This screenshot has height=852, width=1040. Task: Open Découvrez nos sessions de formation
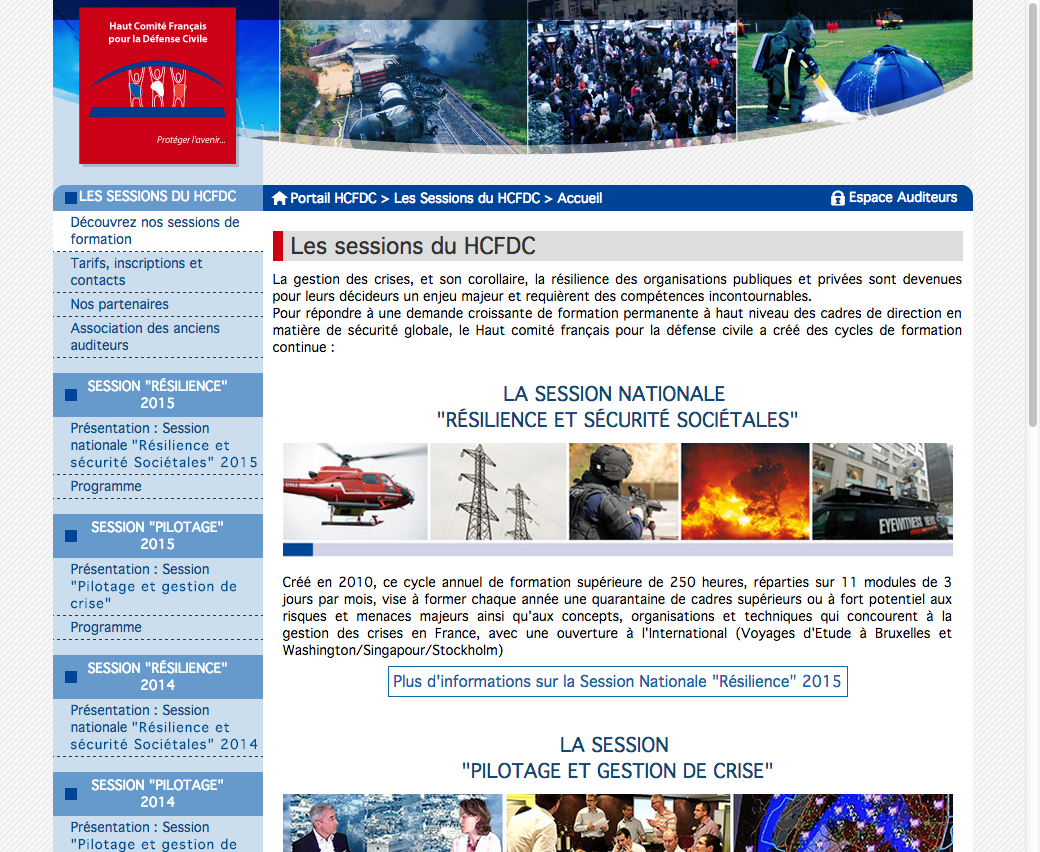[x=158, y=231]
